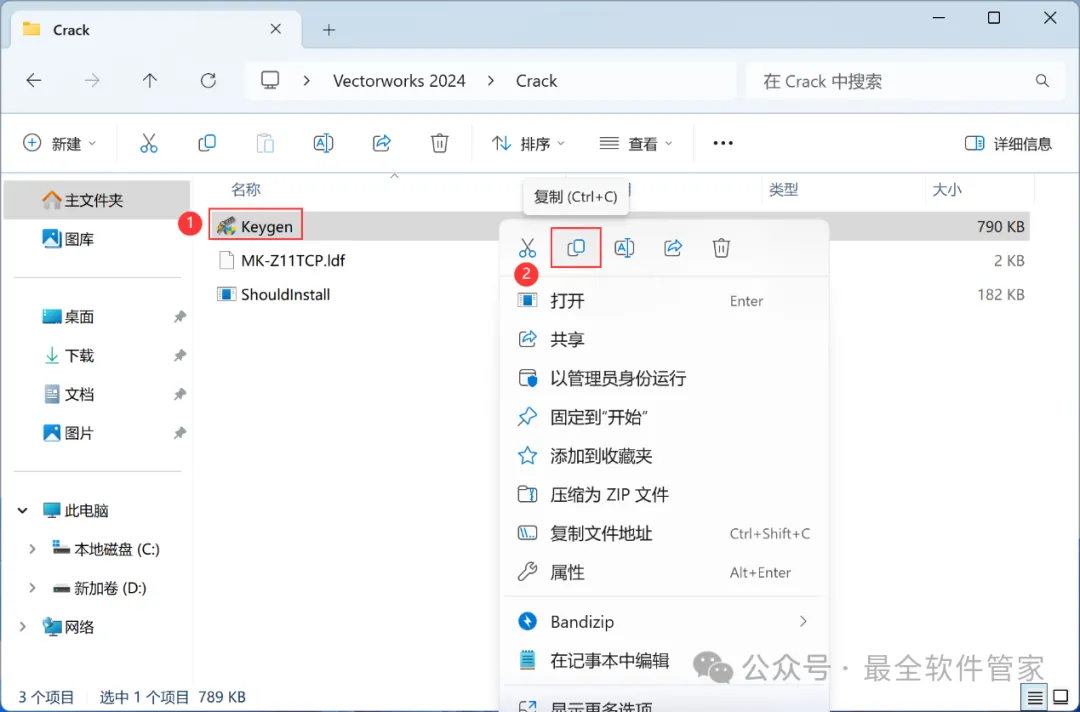1080x712 pixels.
Task: Choose 添加到收藏夹 in the context menu
Action: point(665,456)
